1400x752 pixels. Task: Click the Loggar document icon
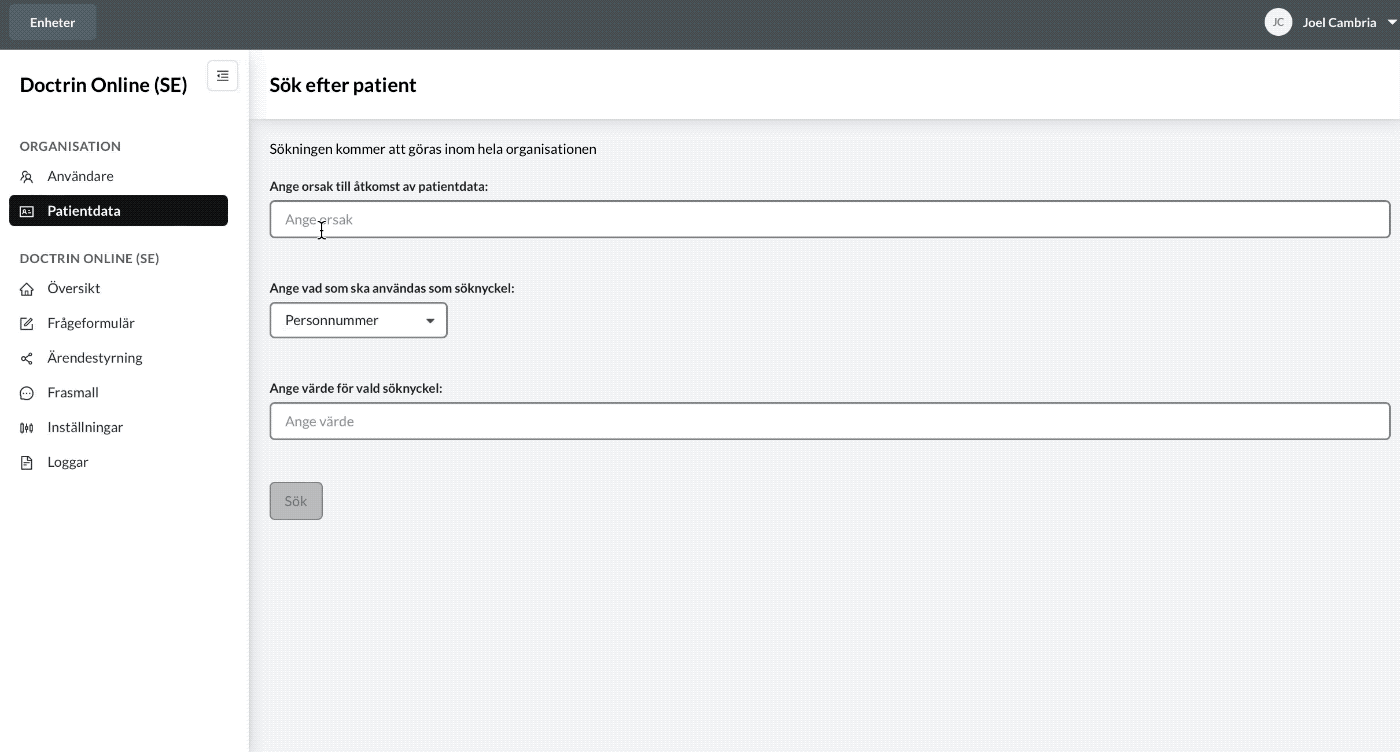click(27, 463)
